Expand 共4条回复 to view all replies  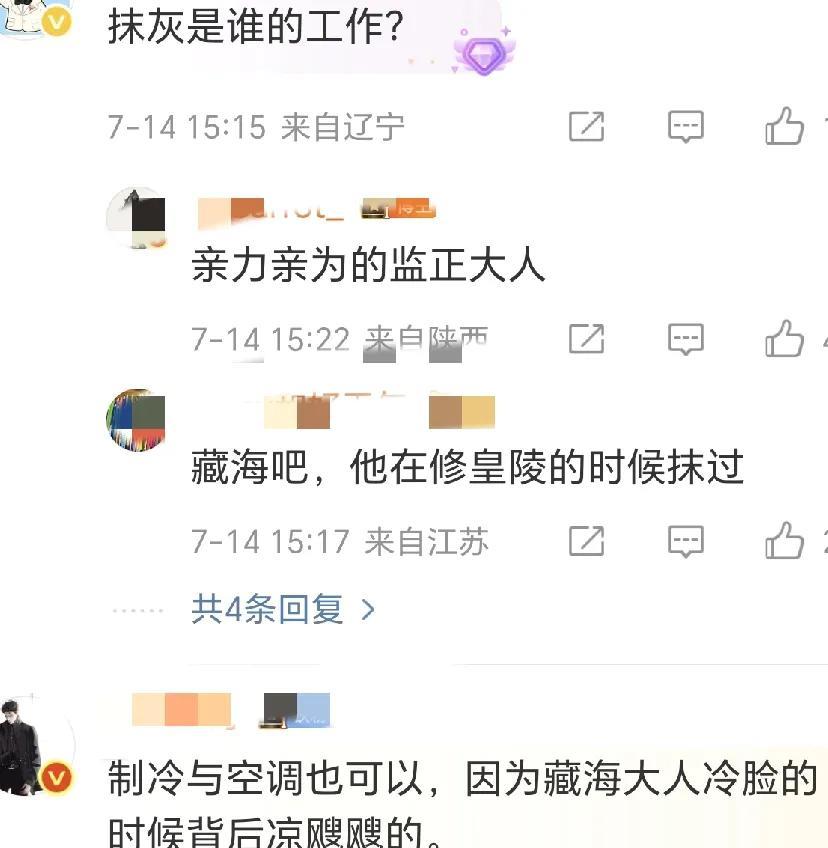tap(267, 610)
